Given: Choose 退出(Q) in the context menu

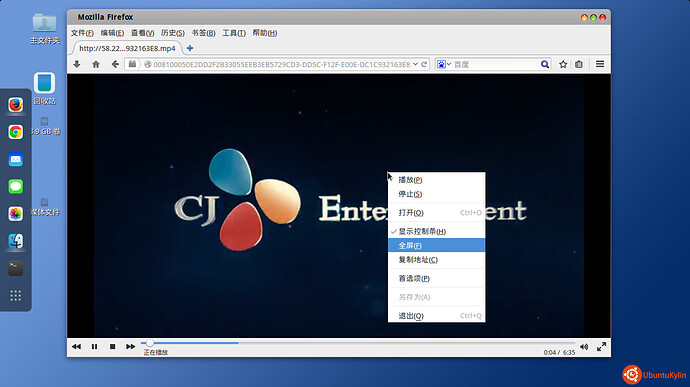Looking at the screenshot, I should pos(436,316).
